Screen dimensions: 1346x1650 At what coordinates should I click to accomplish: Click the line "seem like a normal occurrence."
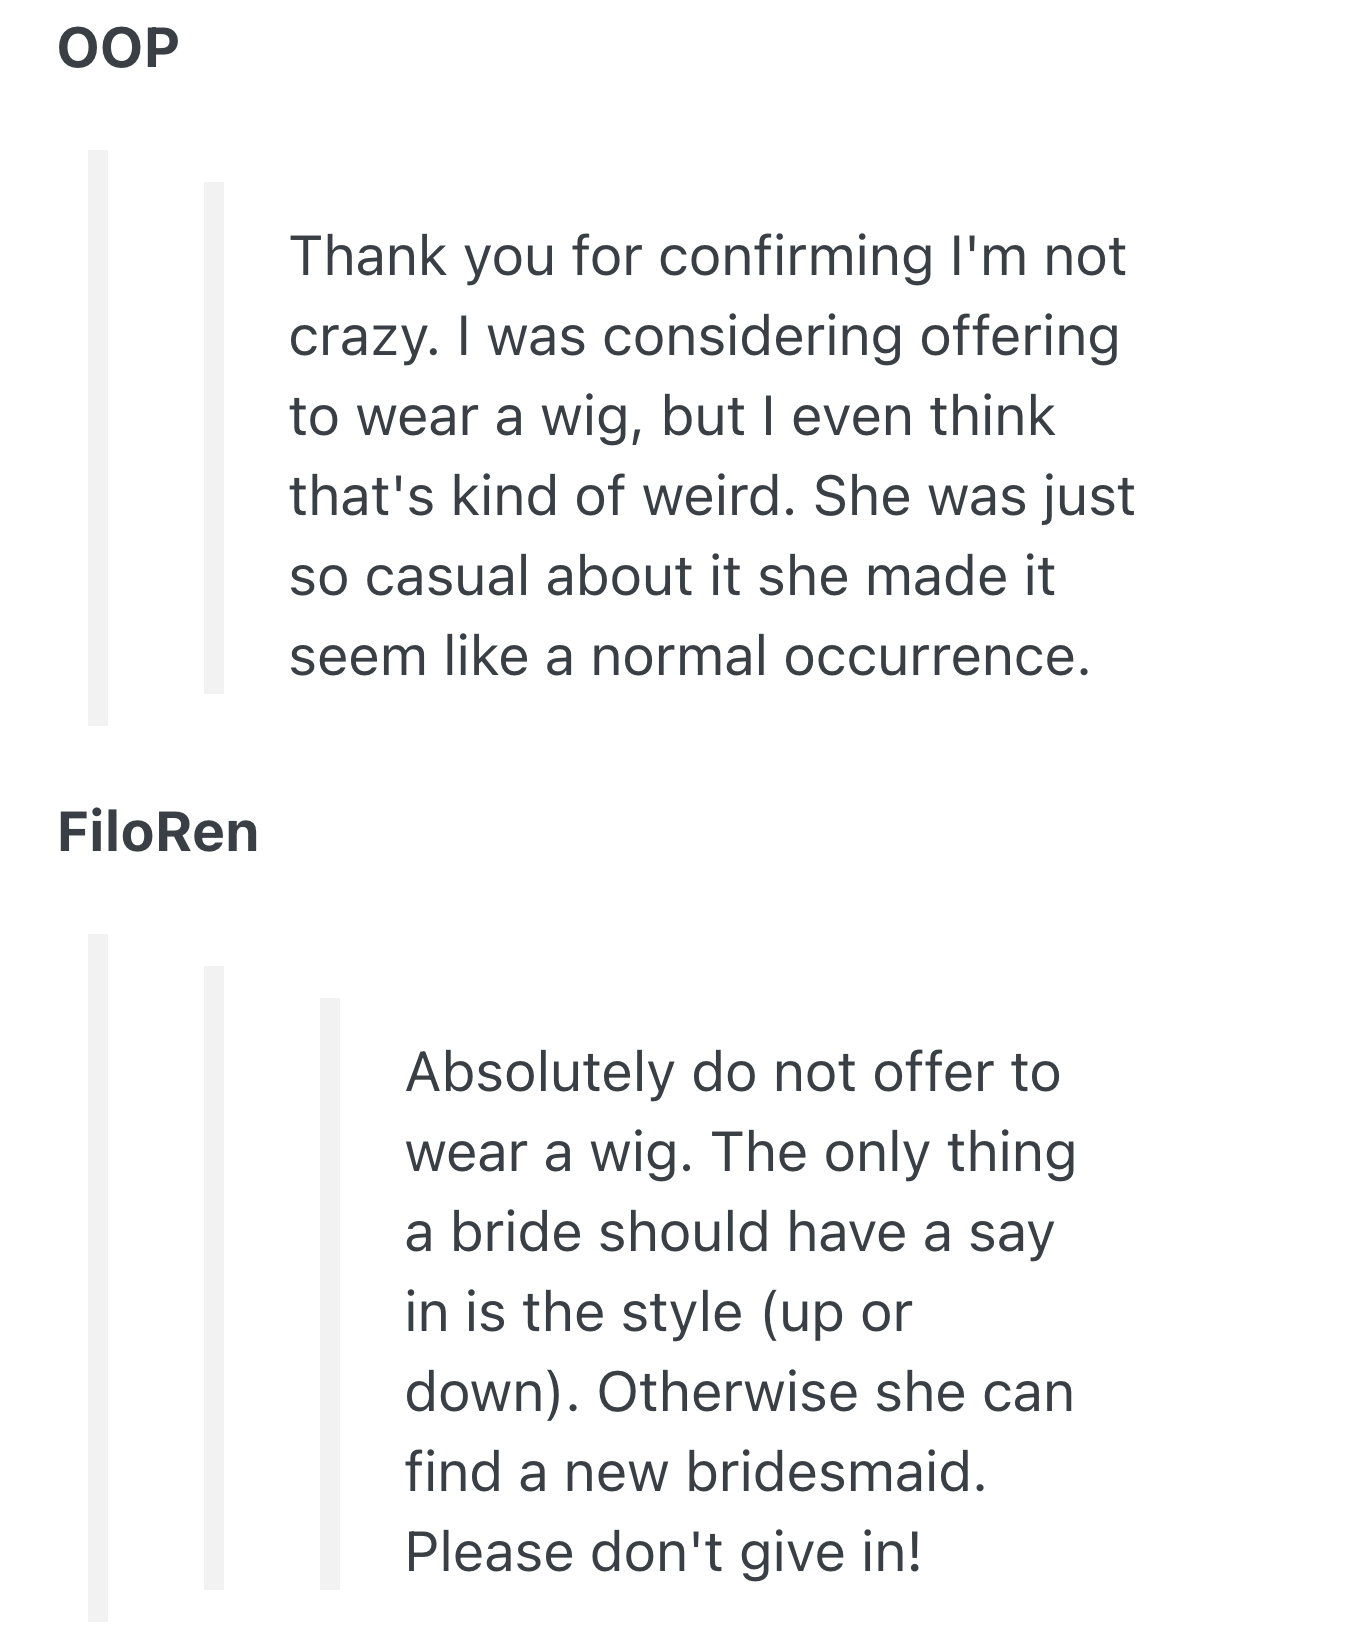click(689, 656)
